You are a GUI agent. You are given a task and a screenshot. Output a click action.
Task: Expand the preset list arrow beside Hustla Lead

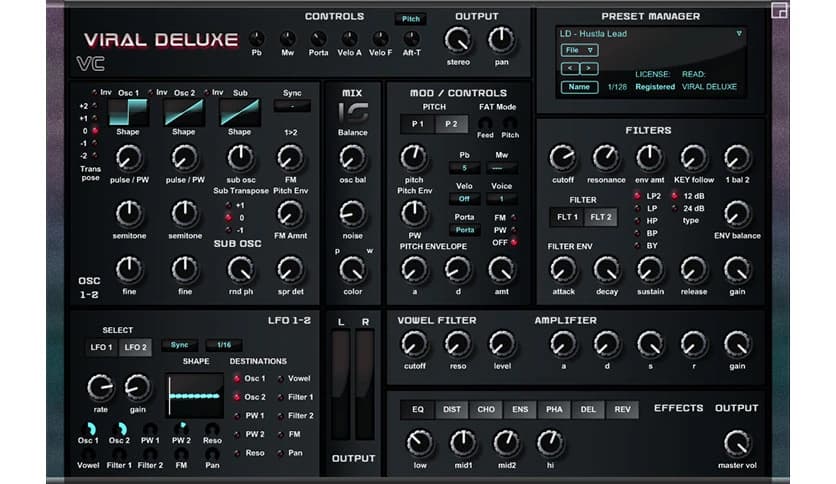point(738,34)
